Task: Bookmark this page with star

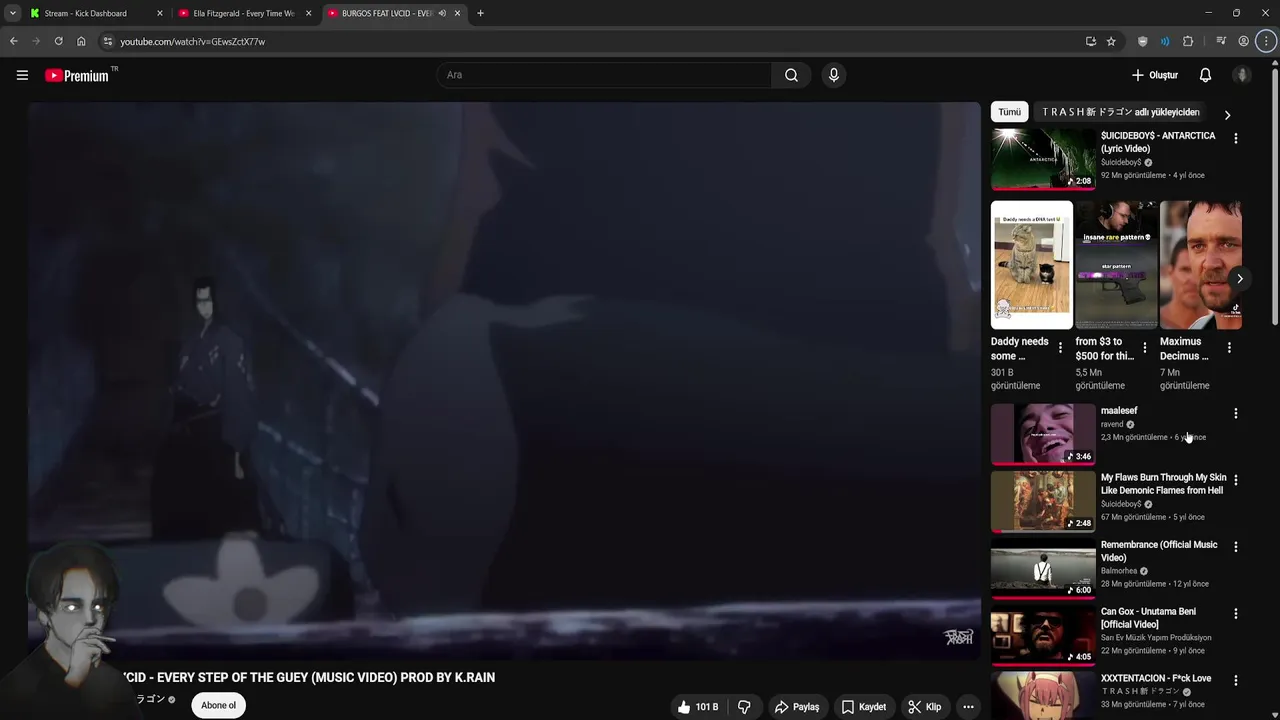Action: pos(1111,41)
